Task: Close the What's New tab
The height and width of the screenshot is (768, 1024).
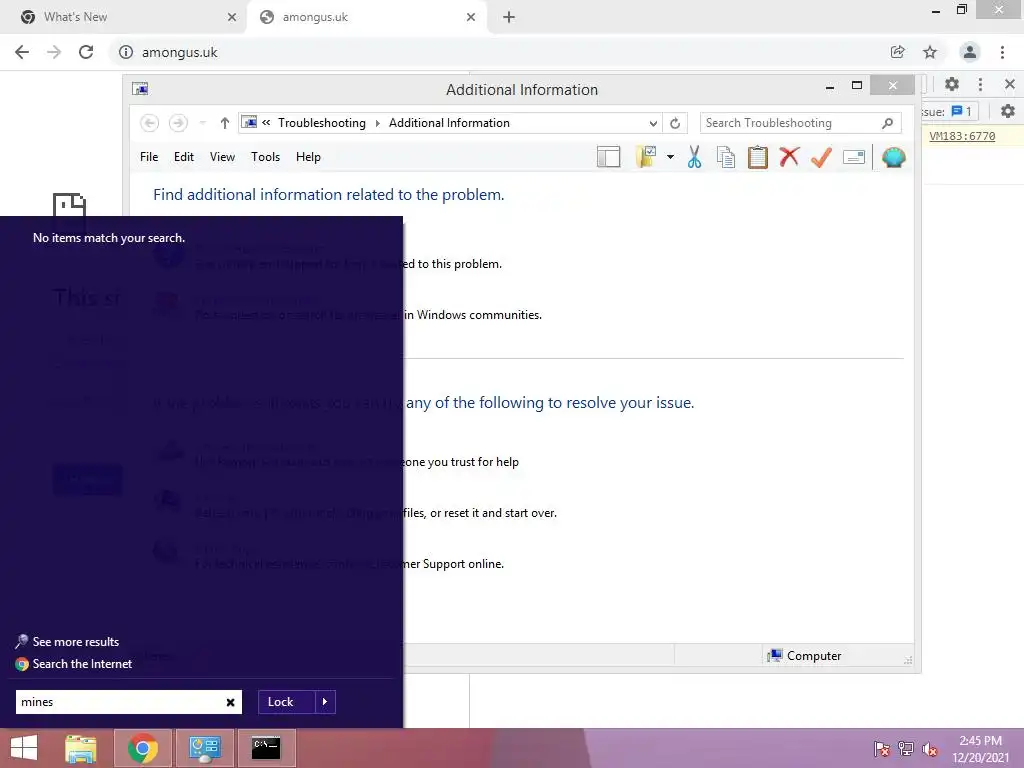Action: pos(232,17)
